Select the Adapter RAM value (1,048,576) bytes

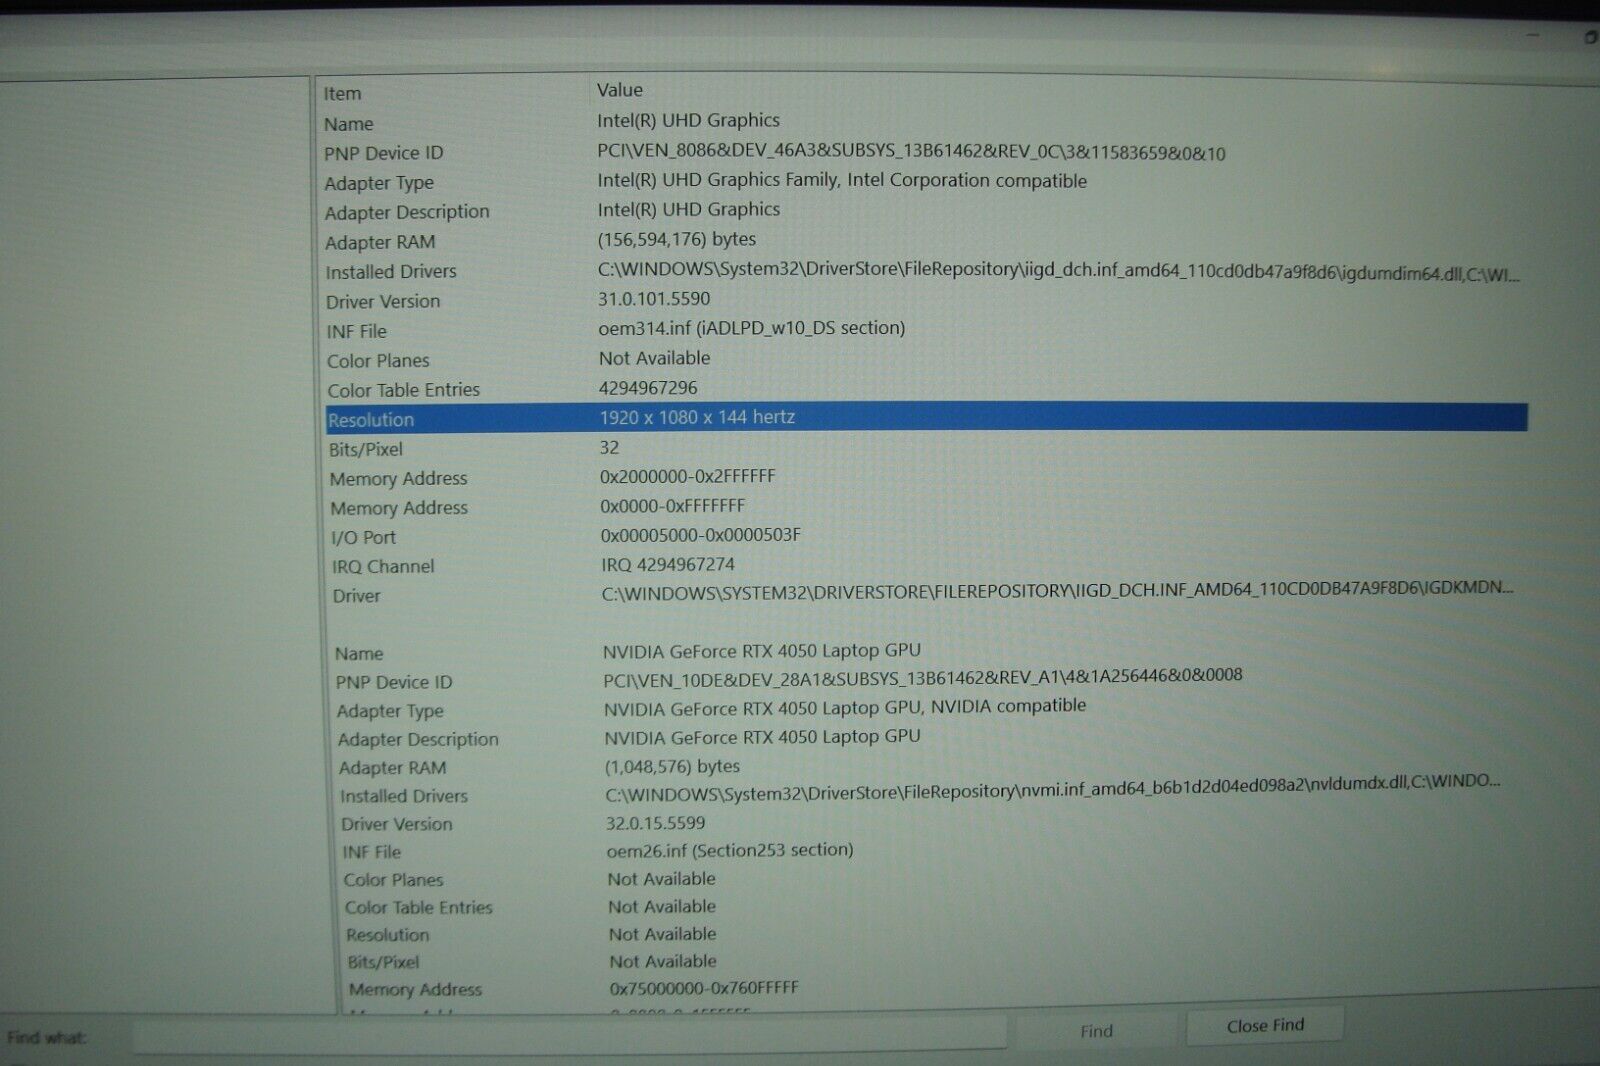(672, 766)
